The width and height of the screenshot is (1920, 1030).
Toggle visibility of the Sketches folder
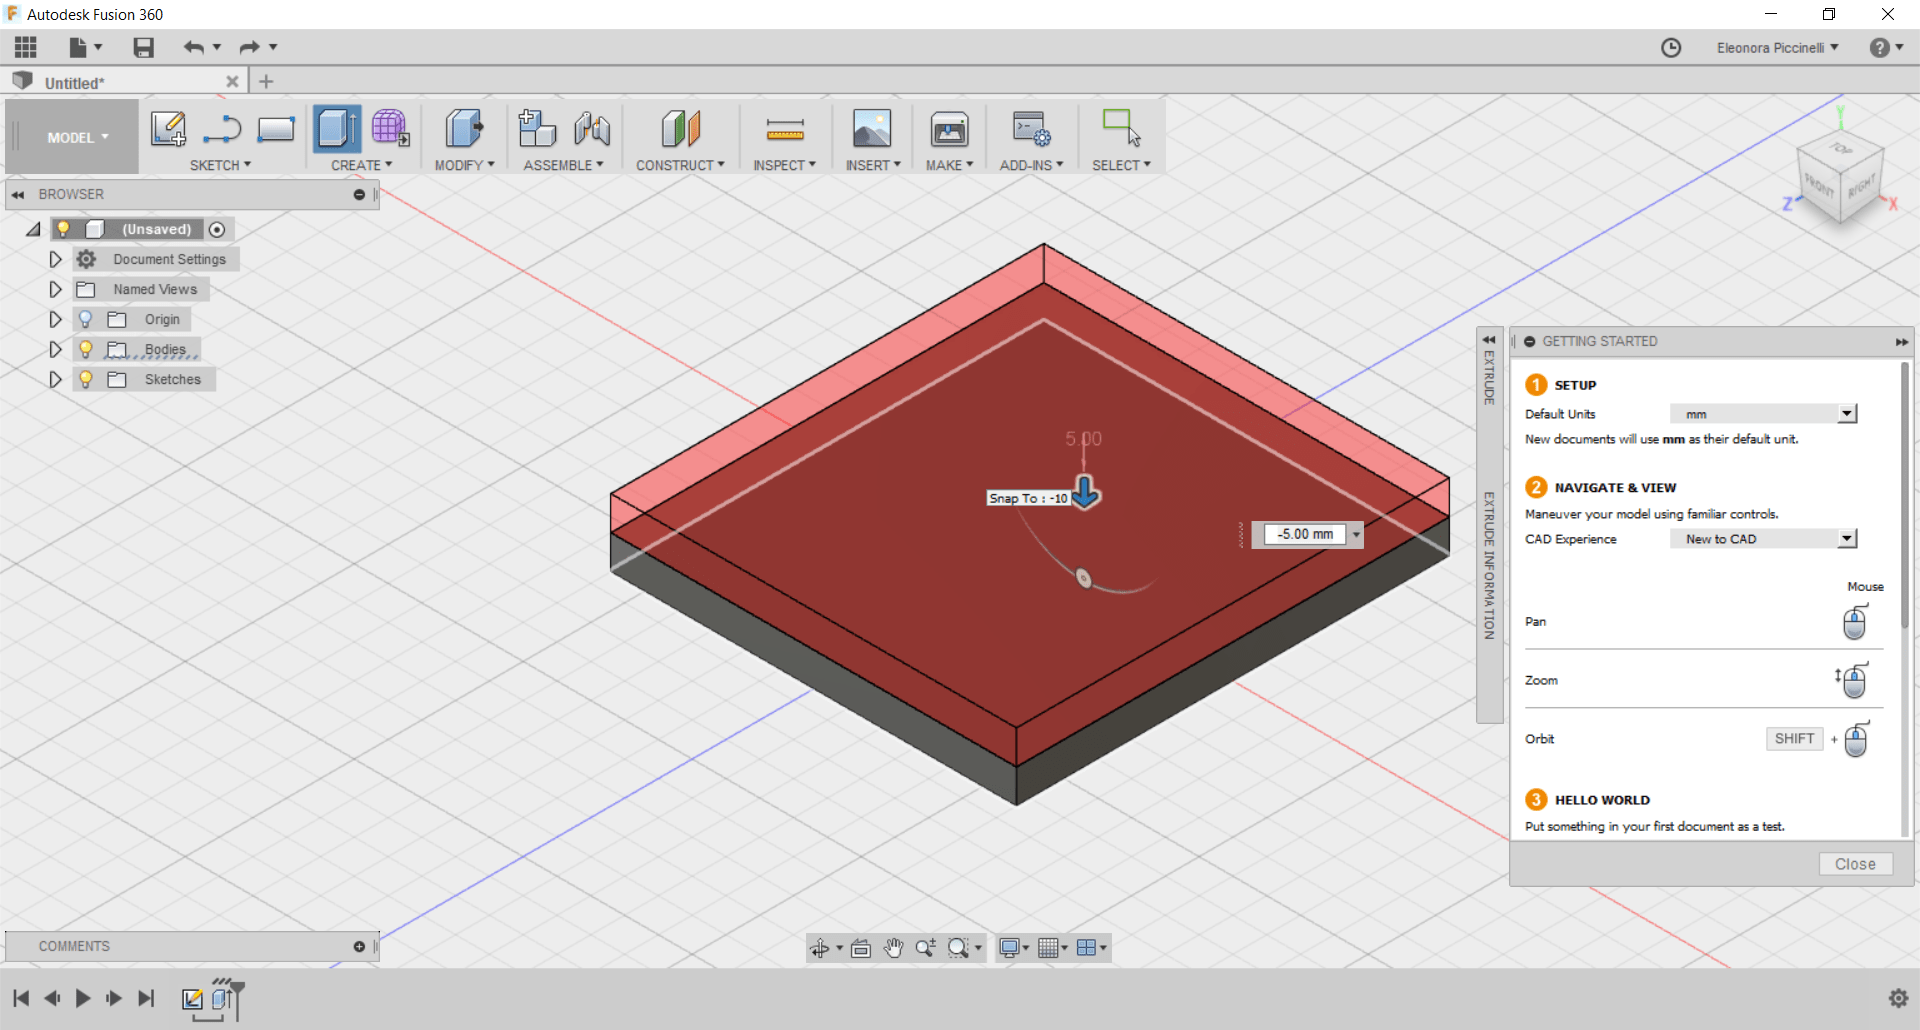[86, 379]
